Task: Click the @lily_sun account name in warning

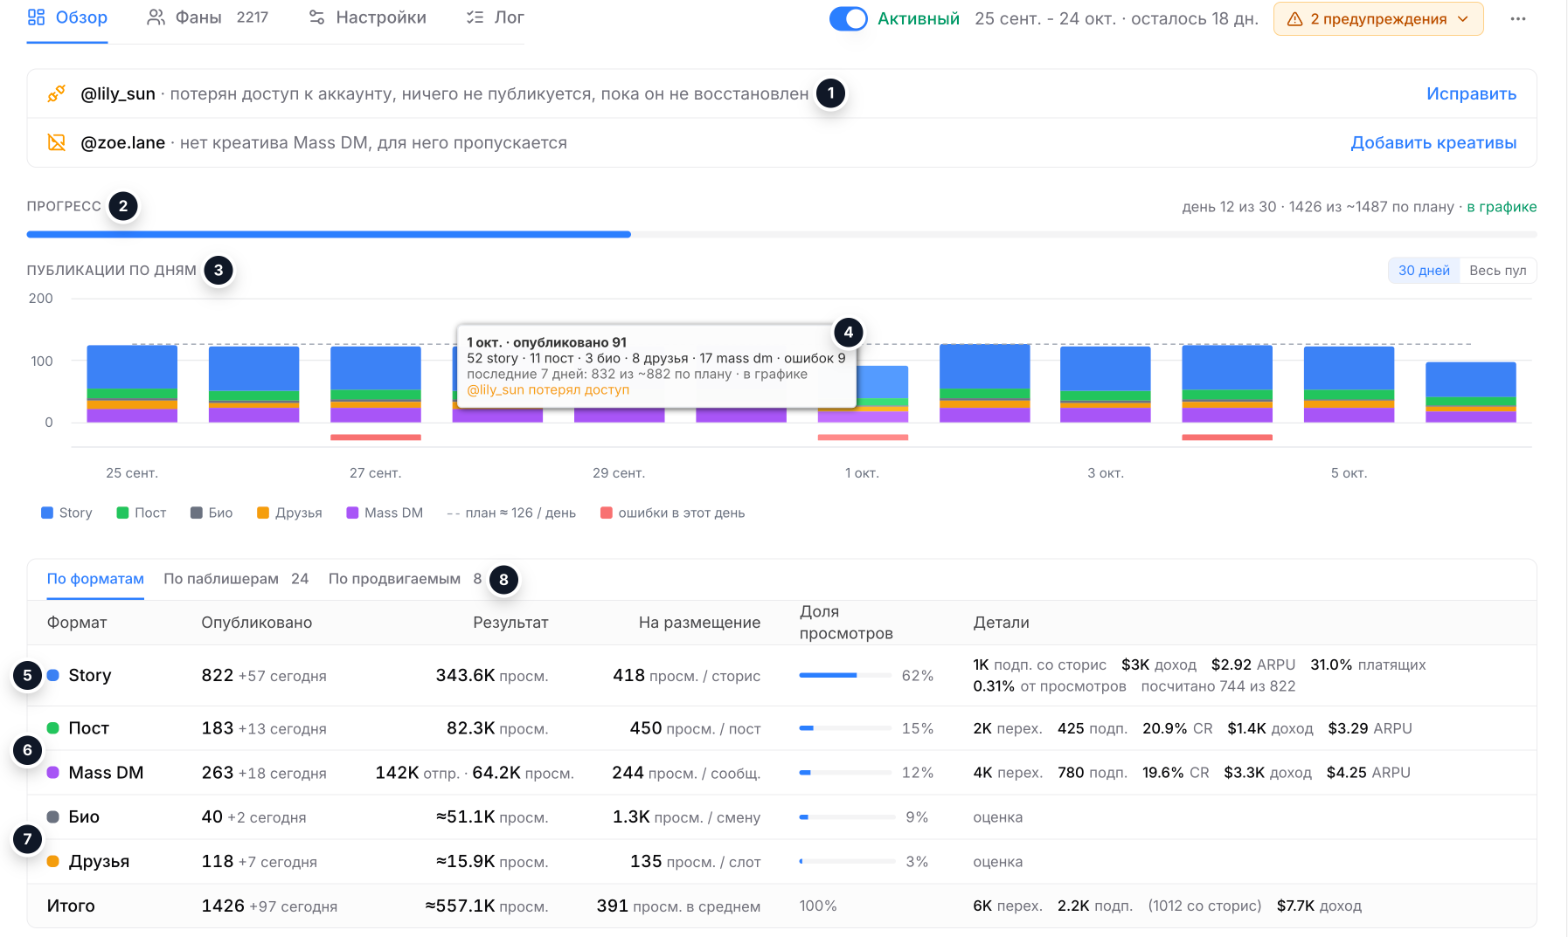Action: pyautogui.click(x=118, y=94)
